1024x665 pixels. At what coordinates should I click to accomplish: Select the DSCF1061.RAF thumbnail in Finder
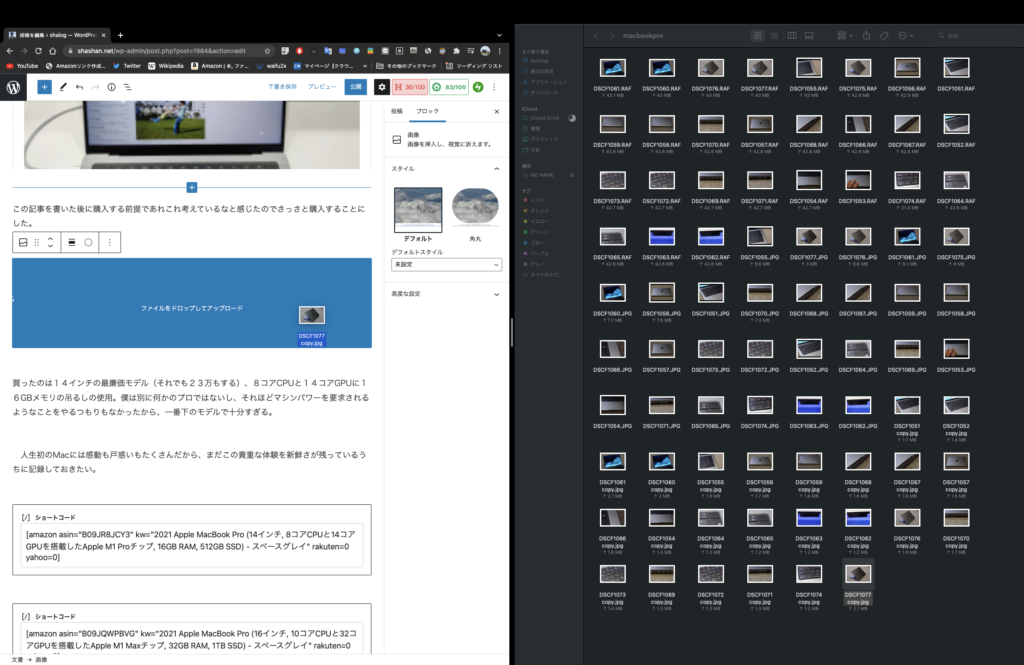pyautogui.click(x=612, y=68)
